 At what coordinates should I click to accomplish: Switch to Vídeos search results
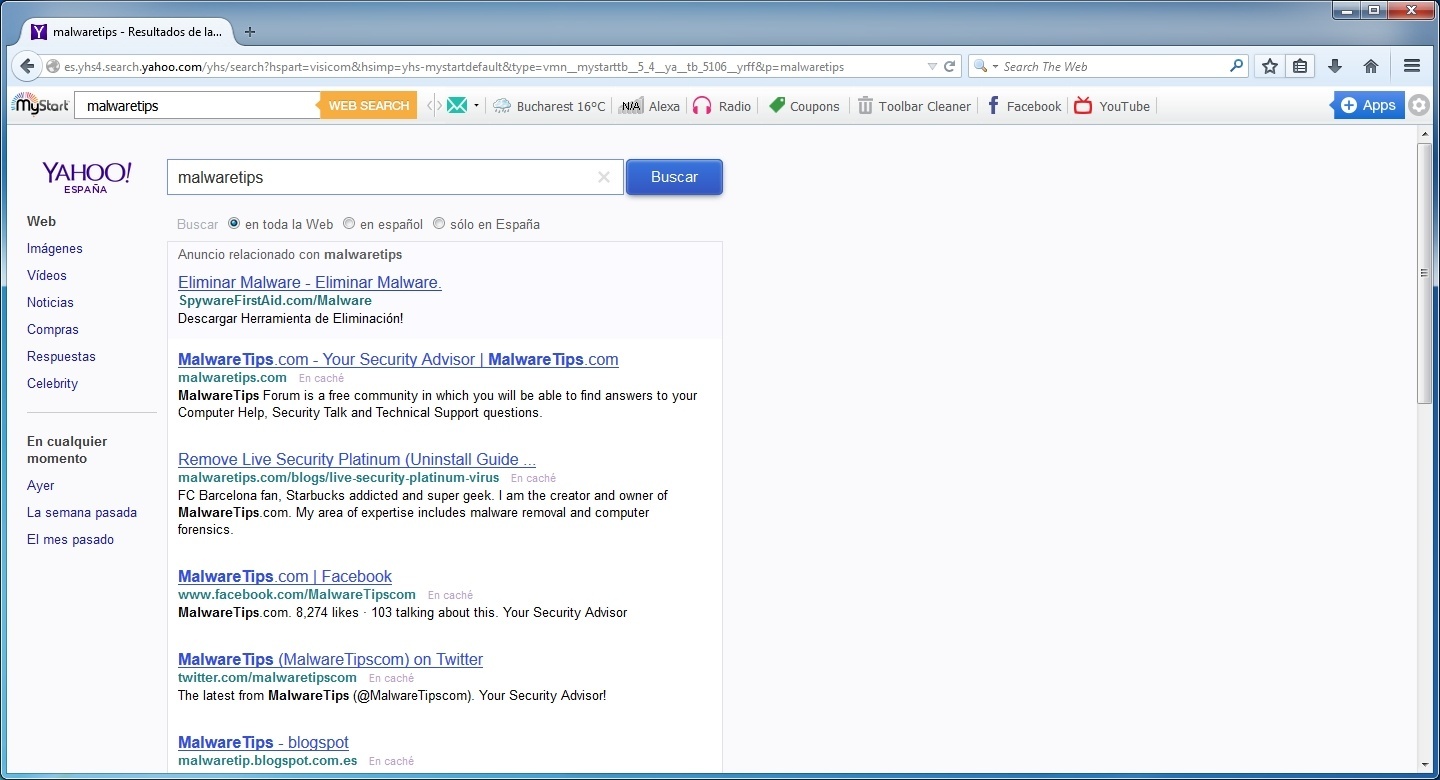47,275
